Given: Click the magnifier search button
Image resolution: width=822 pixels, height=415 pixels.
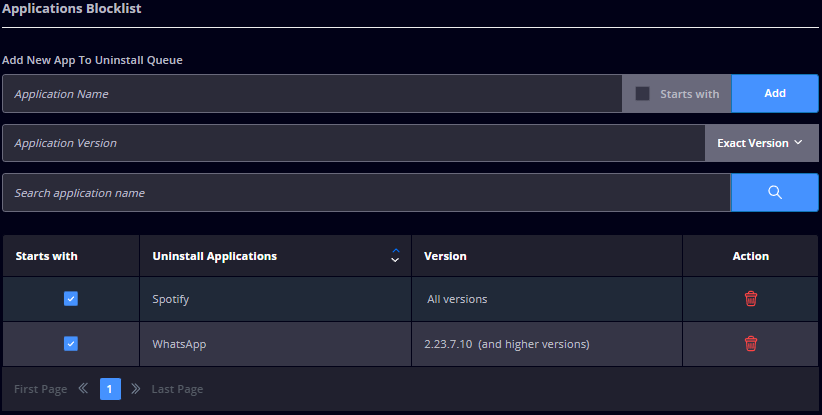Looking at the screenshot, I should (775, 192).
